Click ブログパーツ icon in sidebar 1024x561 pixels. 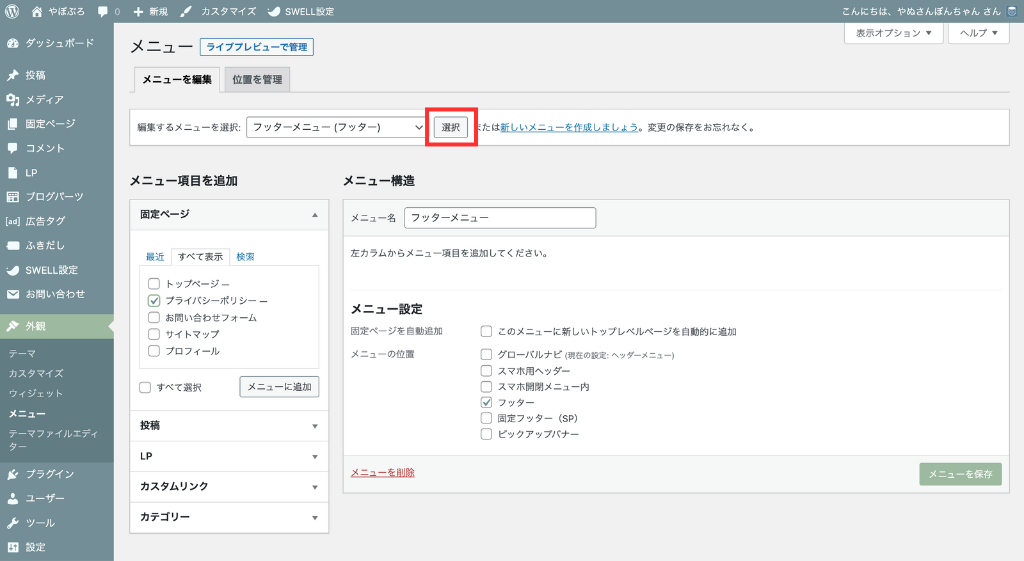click(12, 197)
